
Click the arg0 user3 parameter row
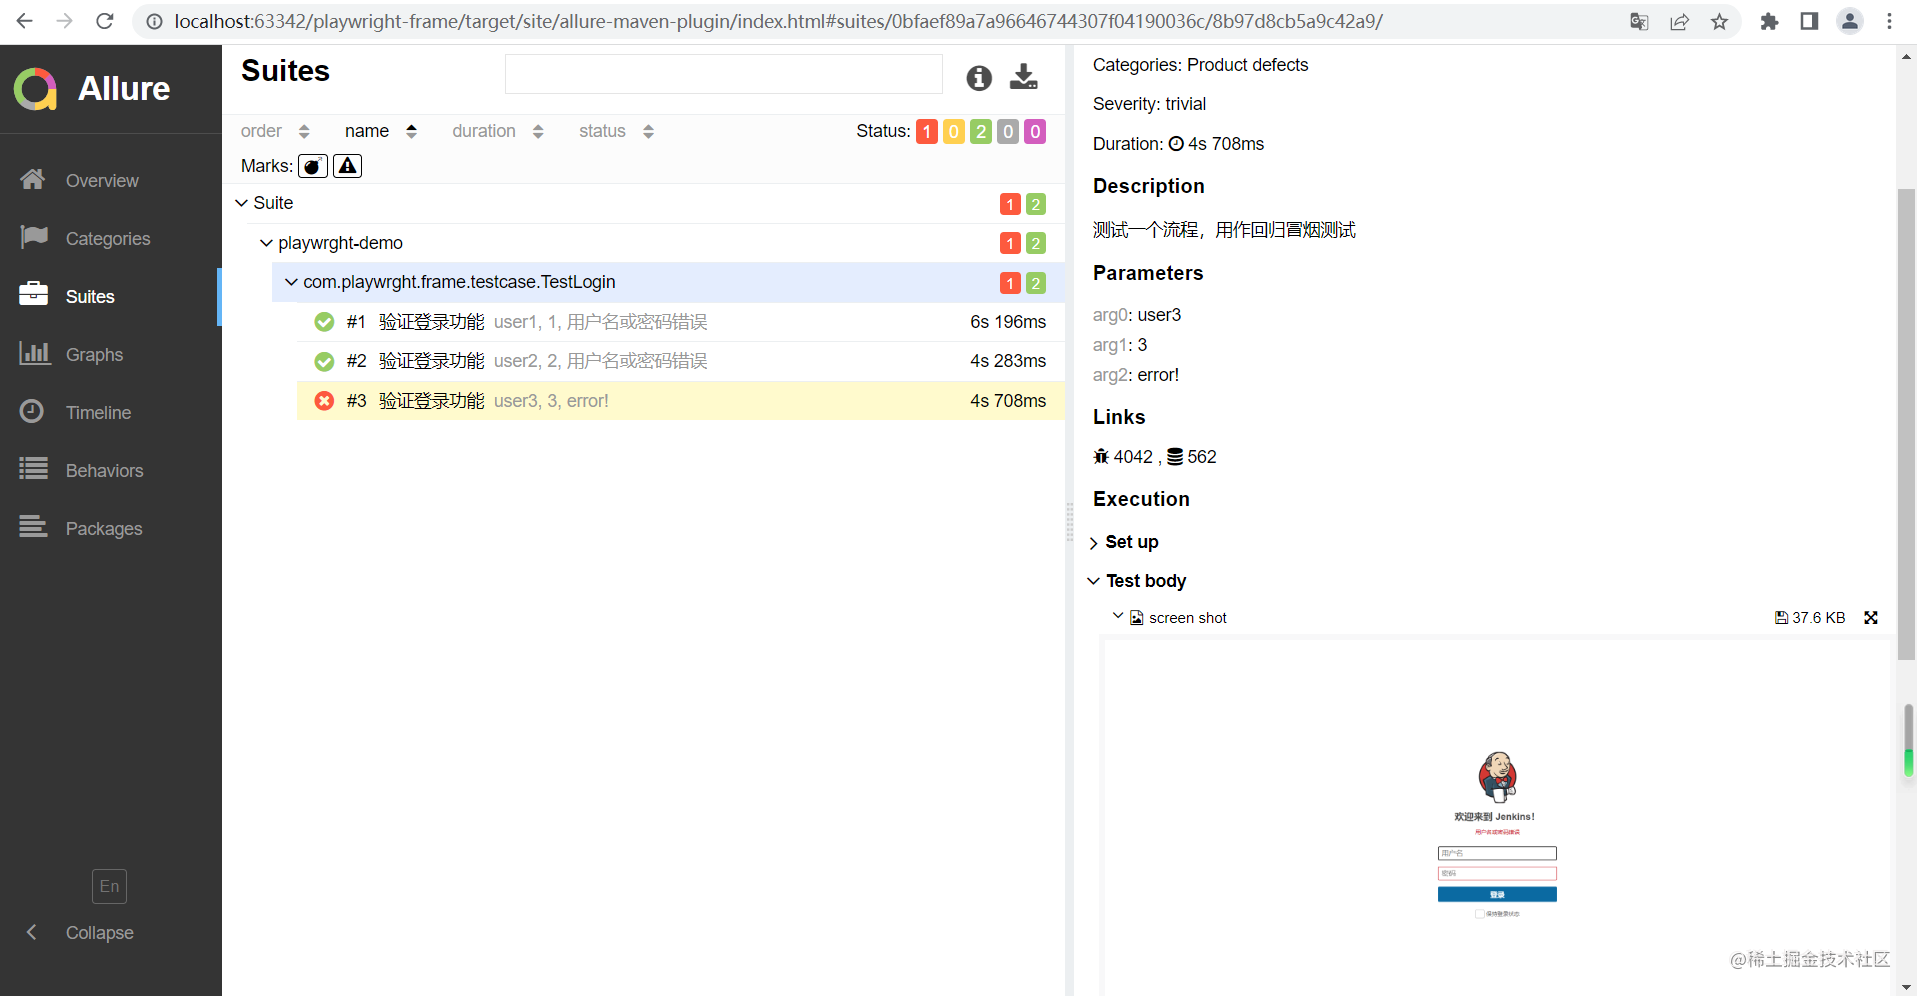pyautogui.click(x=1137, y=315)
